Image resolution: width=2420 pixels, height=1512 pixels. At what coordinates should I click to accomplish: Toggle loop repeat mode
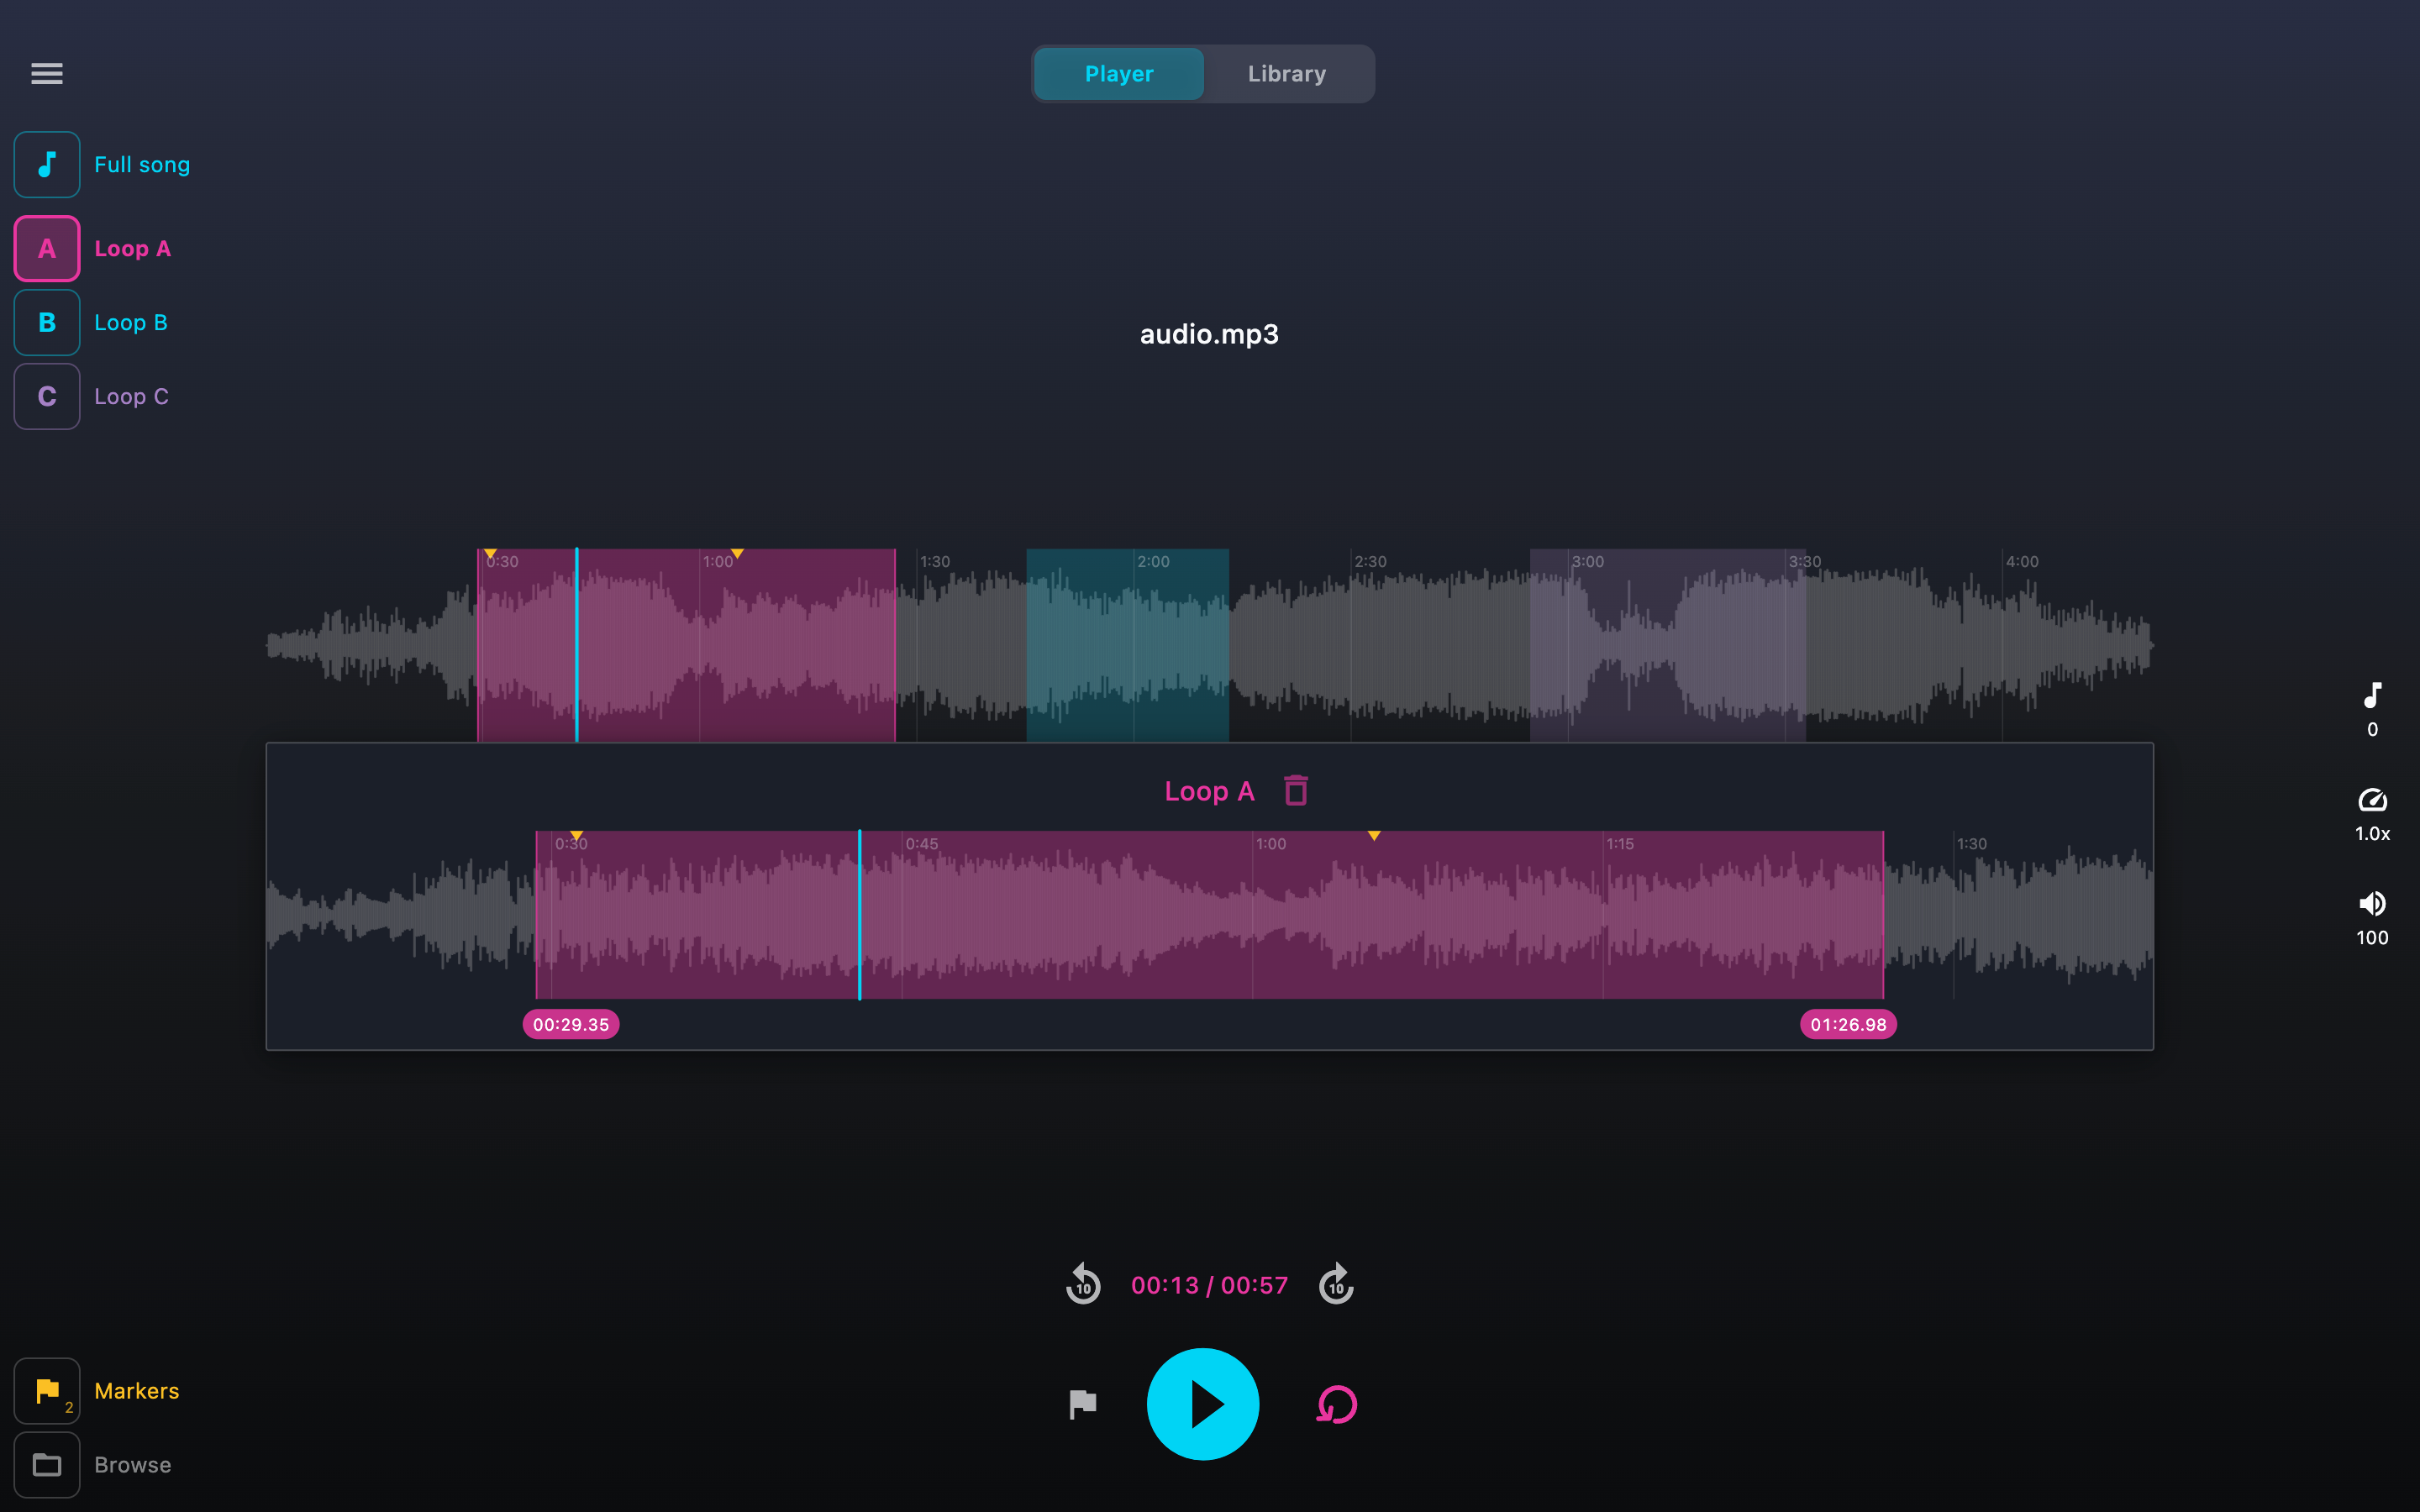pos(1336,1404)
